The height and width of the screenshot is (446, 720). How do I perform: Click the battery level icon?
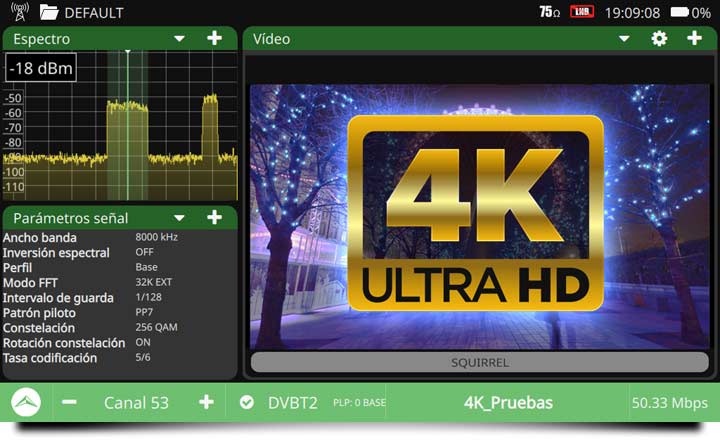[680, 12]
